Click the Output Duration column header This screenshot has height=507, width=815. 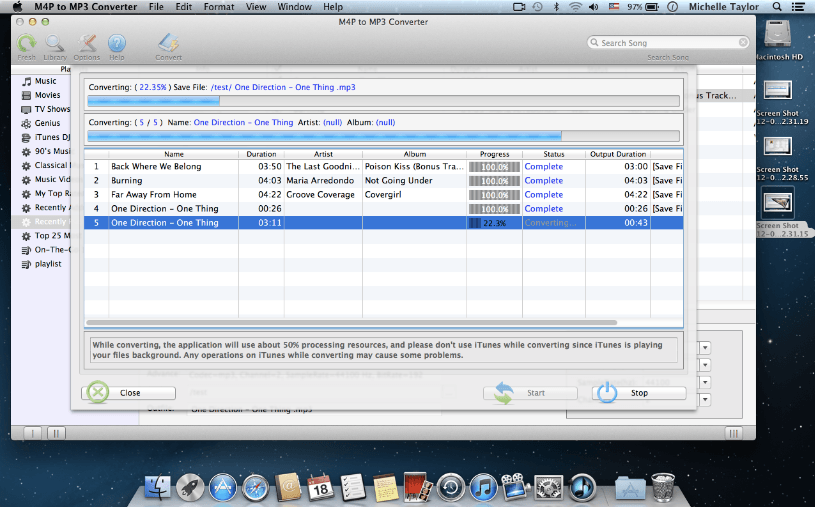pyautogui.click(x=617, y=154)
